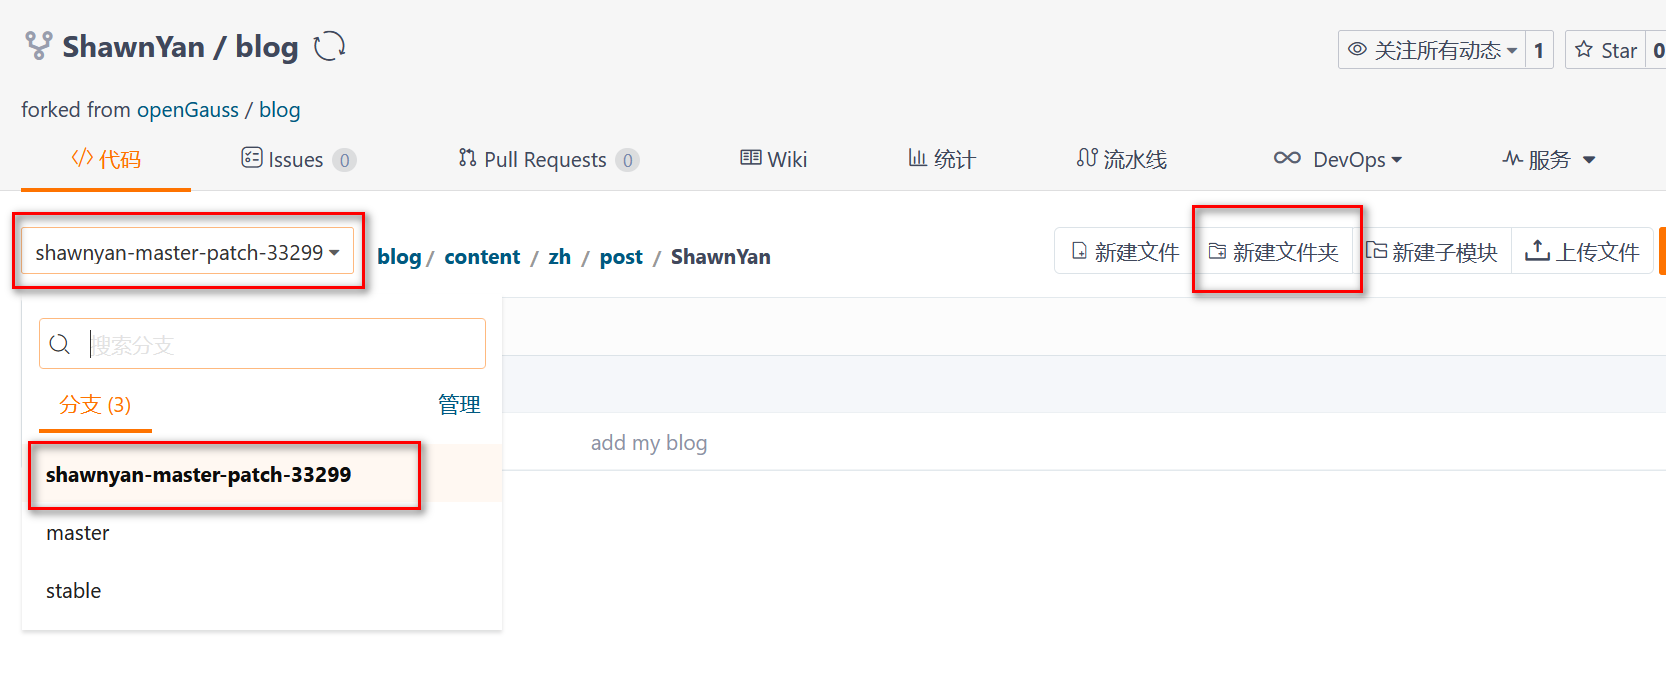Click the search magnifier icon in branch search

click(60, 344)
